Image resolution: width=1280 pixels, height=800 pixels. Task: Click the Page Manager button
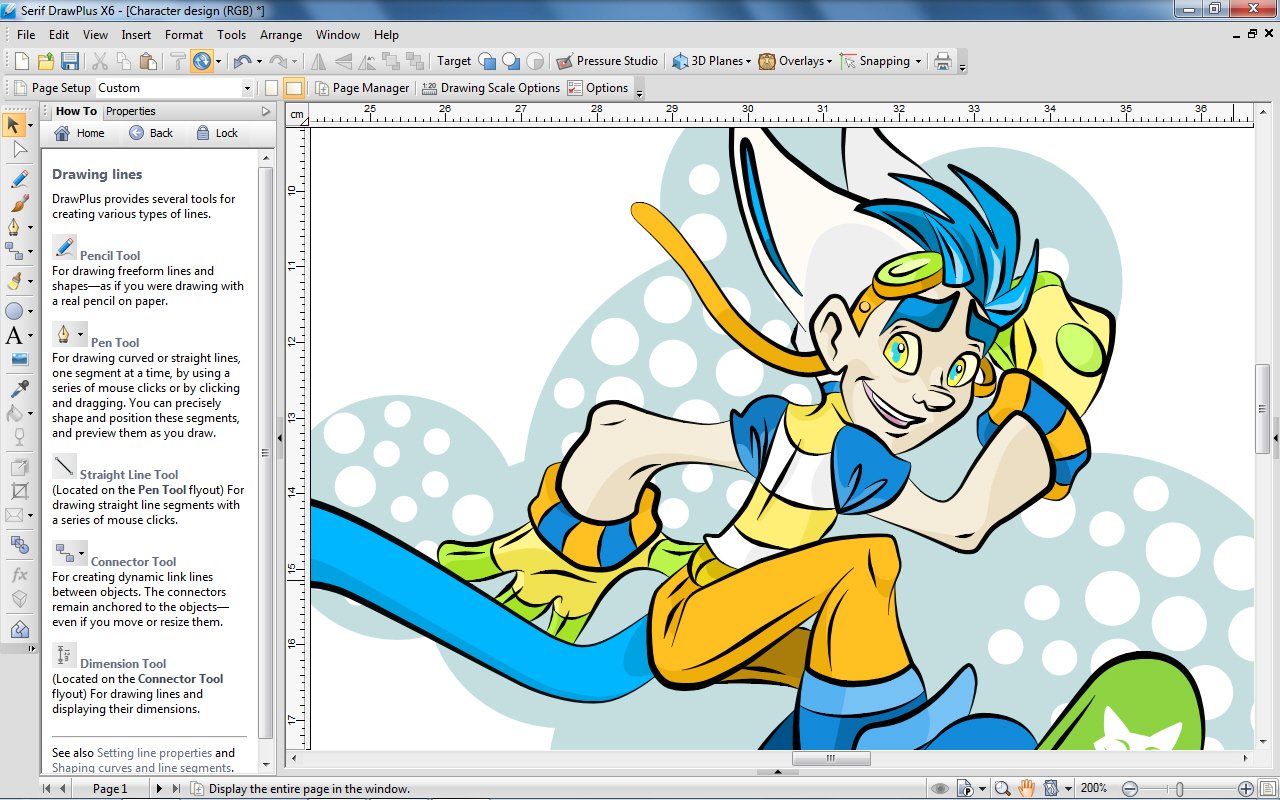click(362, 88)
